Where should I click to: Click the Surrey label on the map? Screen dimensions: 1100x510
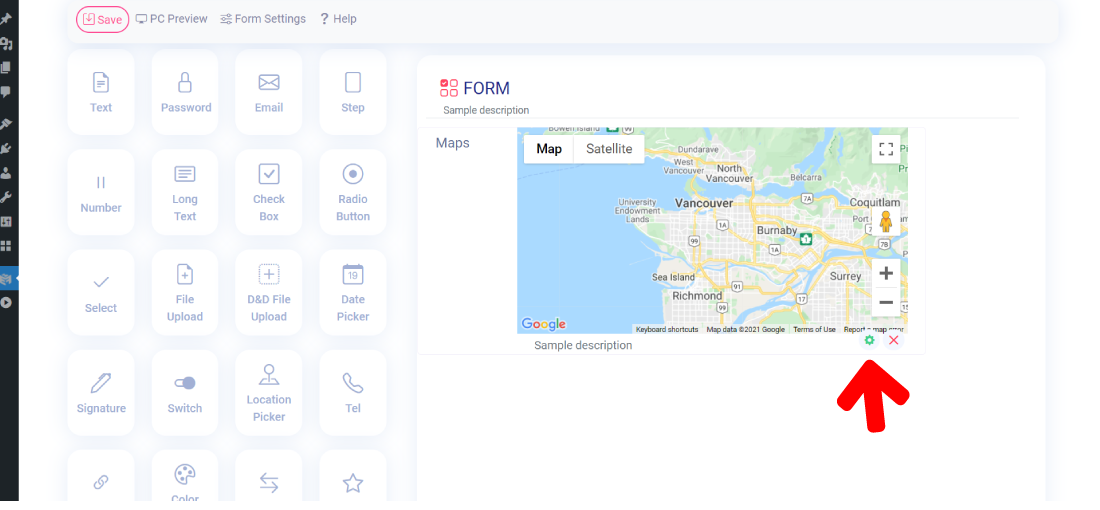tap(845, 276)
